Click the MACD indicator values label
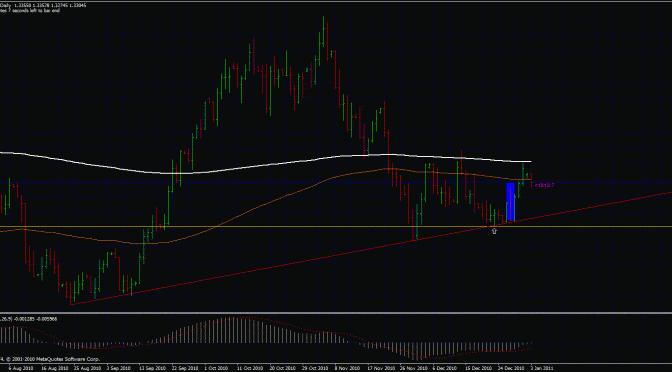Screen dimensions: 672x372 pos(29,319)
